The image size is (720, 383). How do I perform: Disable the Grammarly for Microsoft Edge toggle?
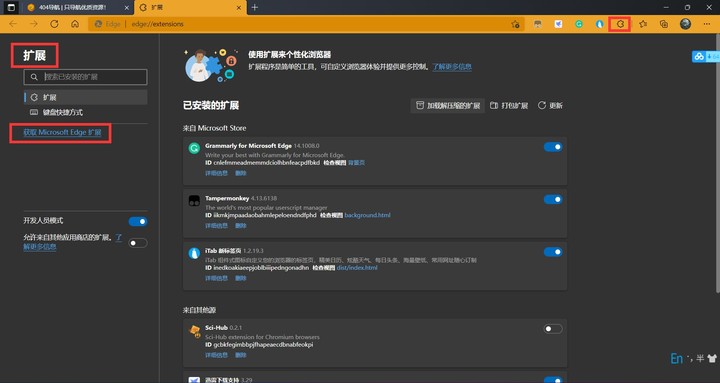tap(553, 147)
